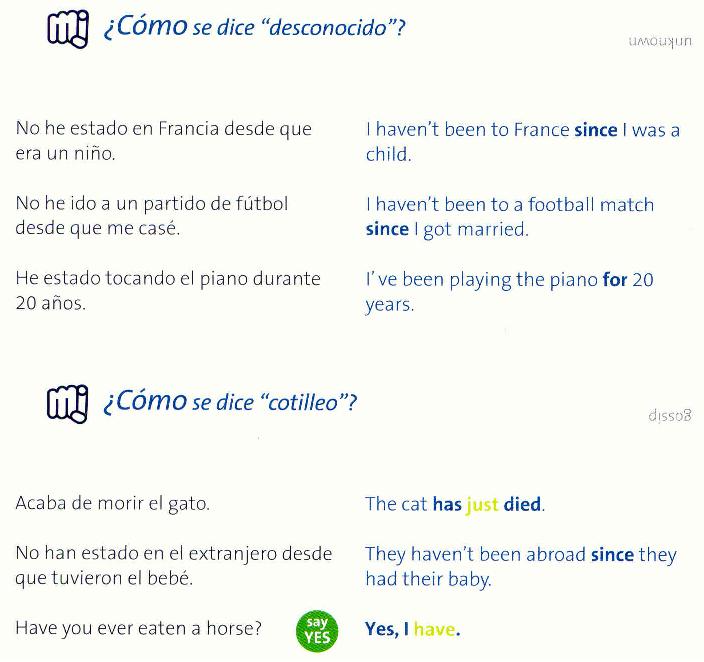Click "No han estado en el extranjero desde"
This screenshot has width=704, height=662.
[x=174, y=565]
